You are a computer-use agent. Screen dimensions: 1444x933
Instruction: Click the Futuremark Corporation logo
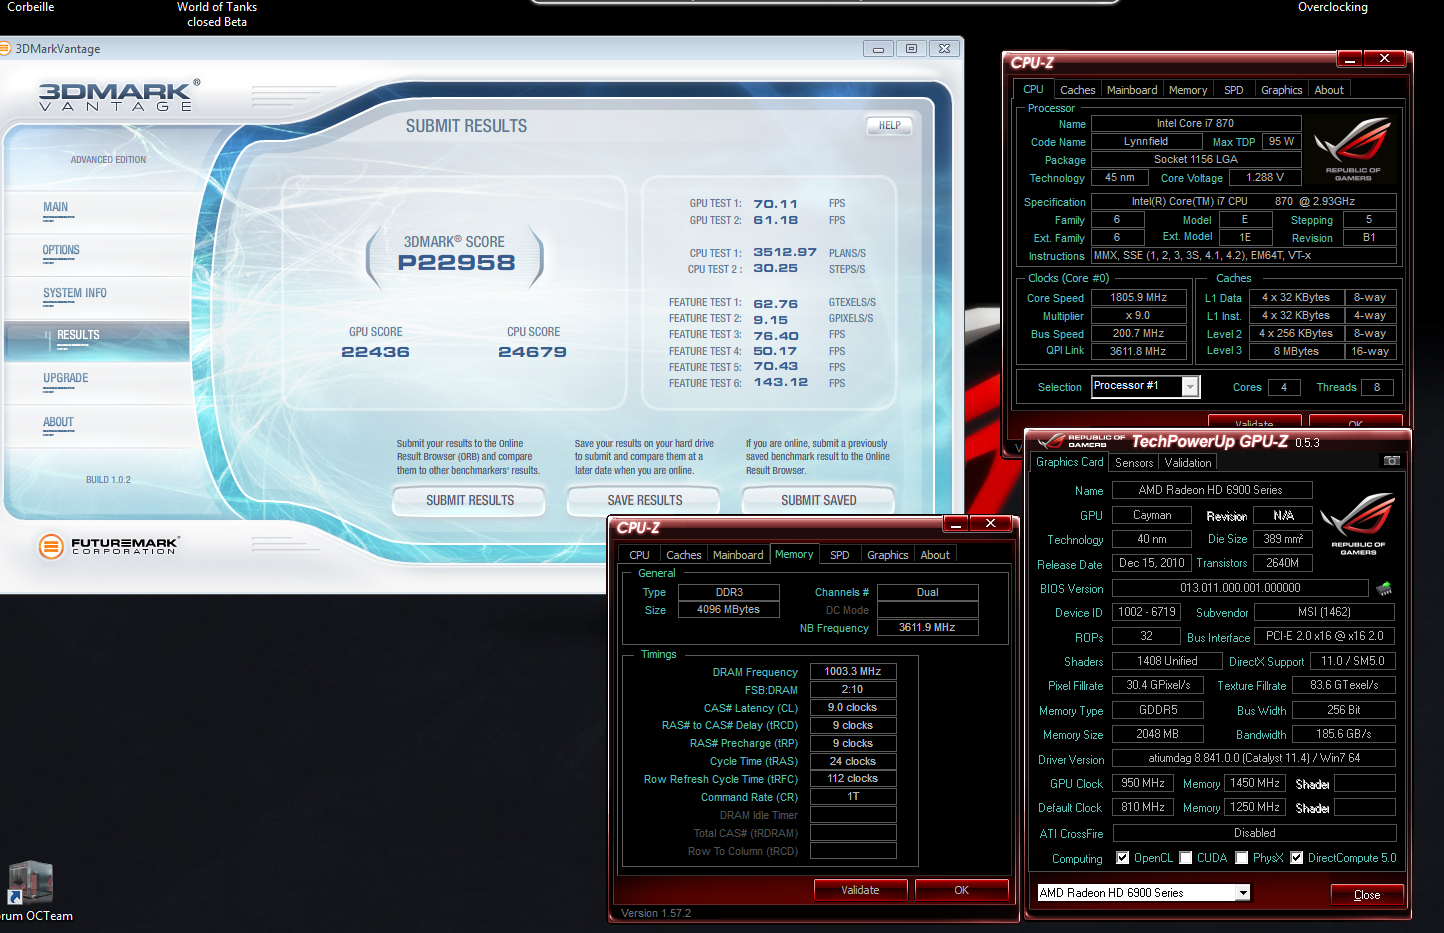[109, 546]
